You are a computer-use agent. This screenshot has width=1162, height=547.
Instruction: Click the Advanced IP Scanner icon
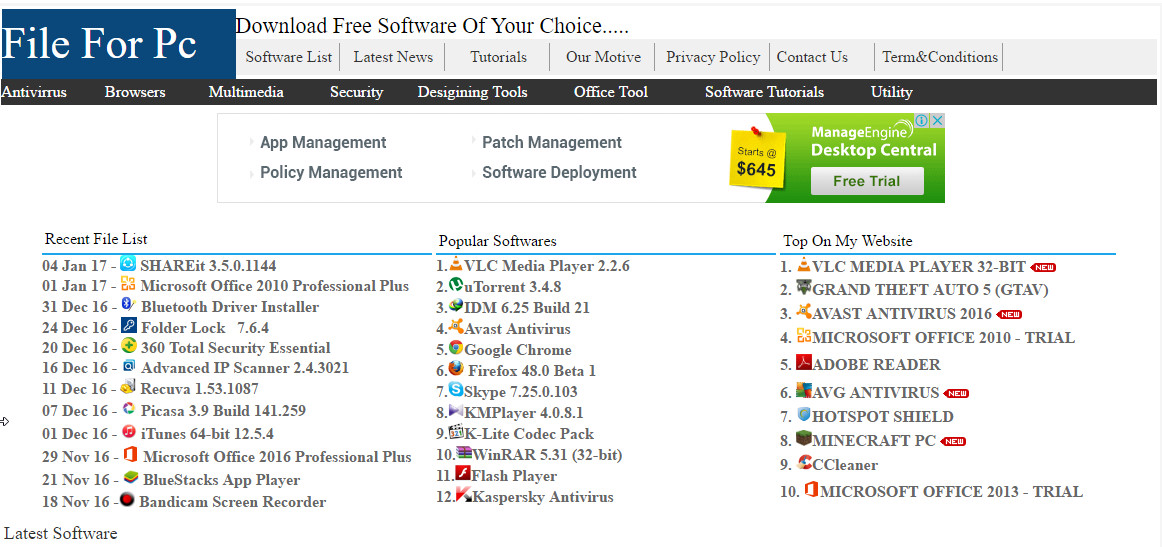click(128, 365)
